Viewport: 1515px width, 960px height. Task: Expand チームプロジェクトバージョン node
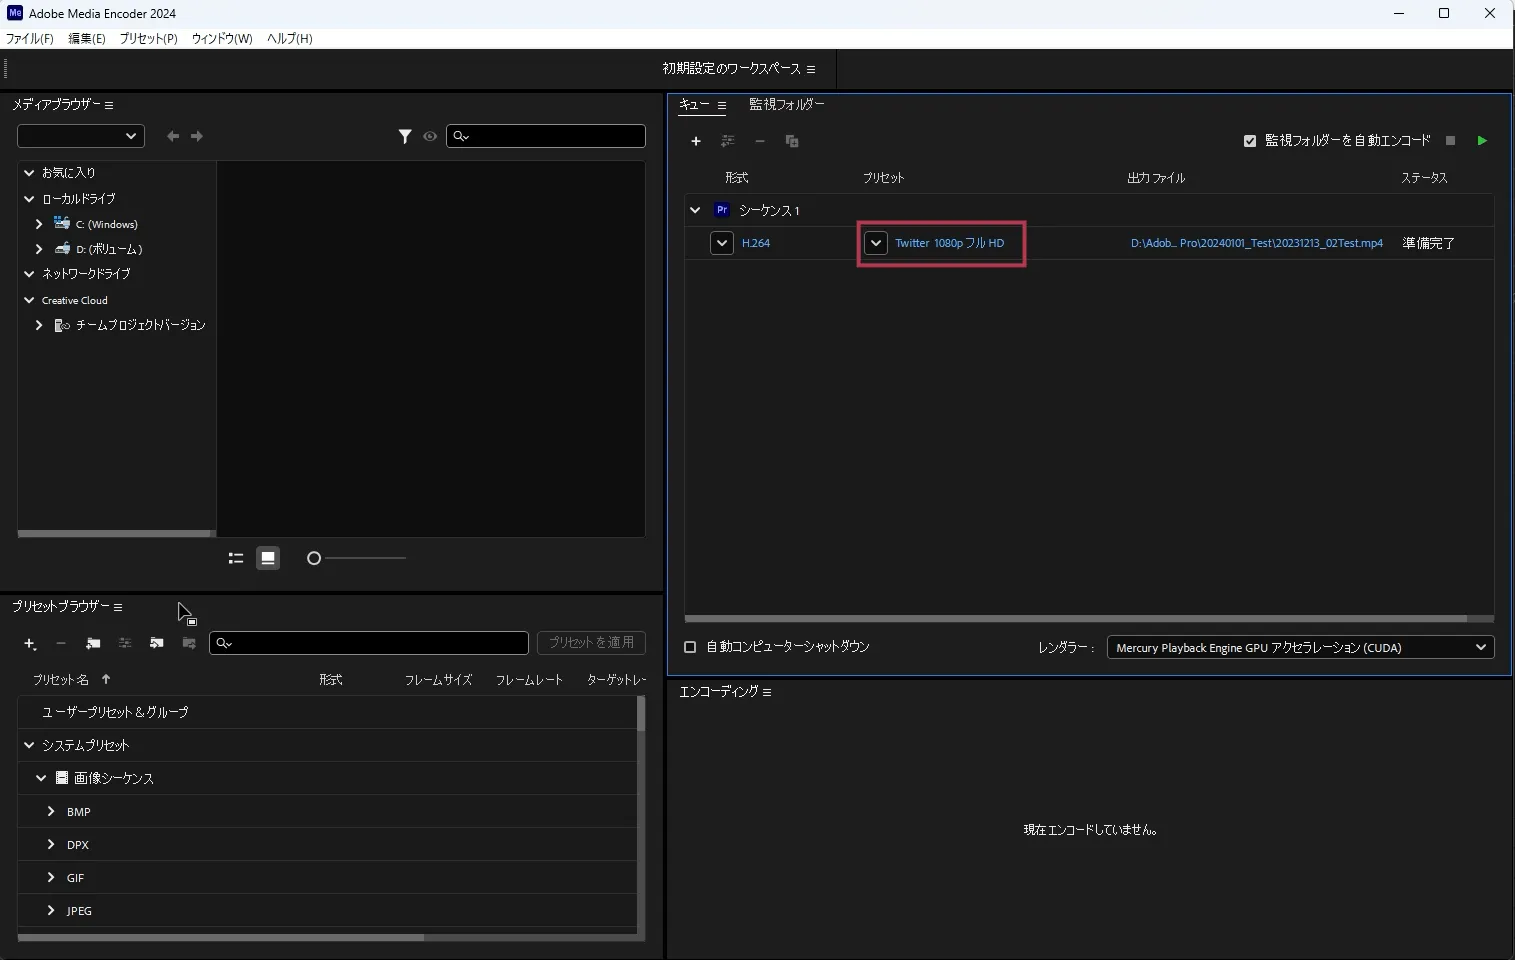[x=39, y=325]
